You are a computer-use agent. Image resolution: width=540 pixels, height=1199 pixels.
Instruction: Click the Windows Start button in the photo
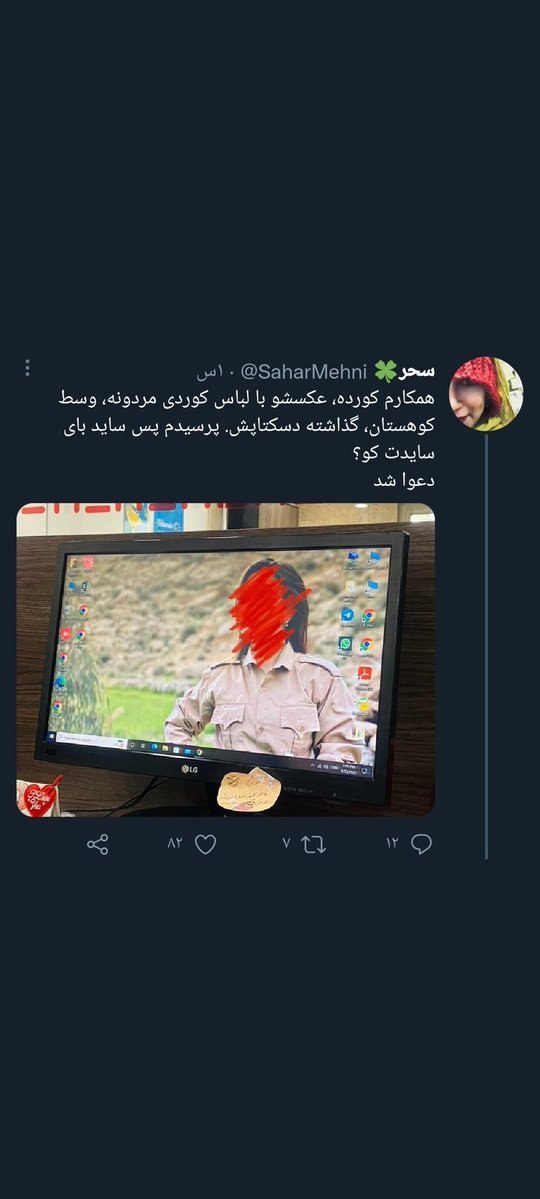tap(53, 738)
